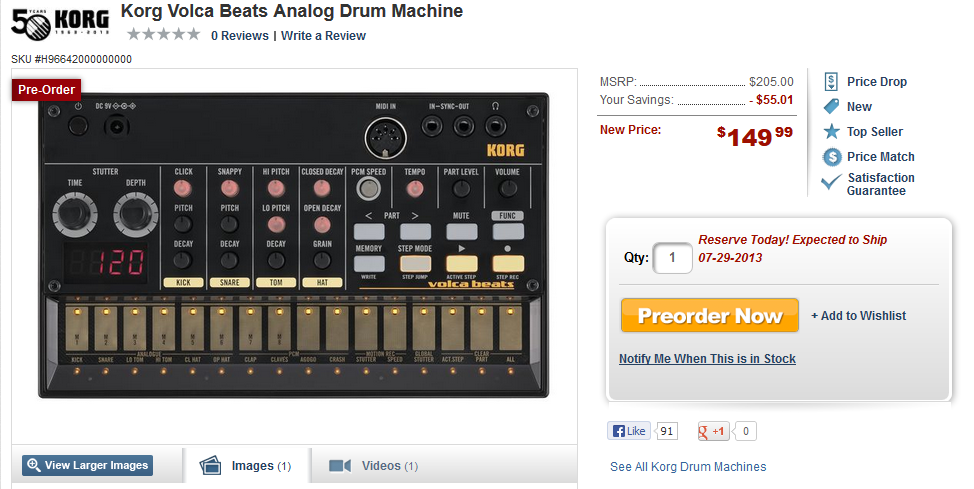Open Notify Me When This is in Stock
The width and height of the screenshot is (974, 489).
point(707,359)
